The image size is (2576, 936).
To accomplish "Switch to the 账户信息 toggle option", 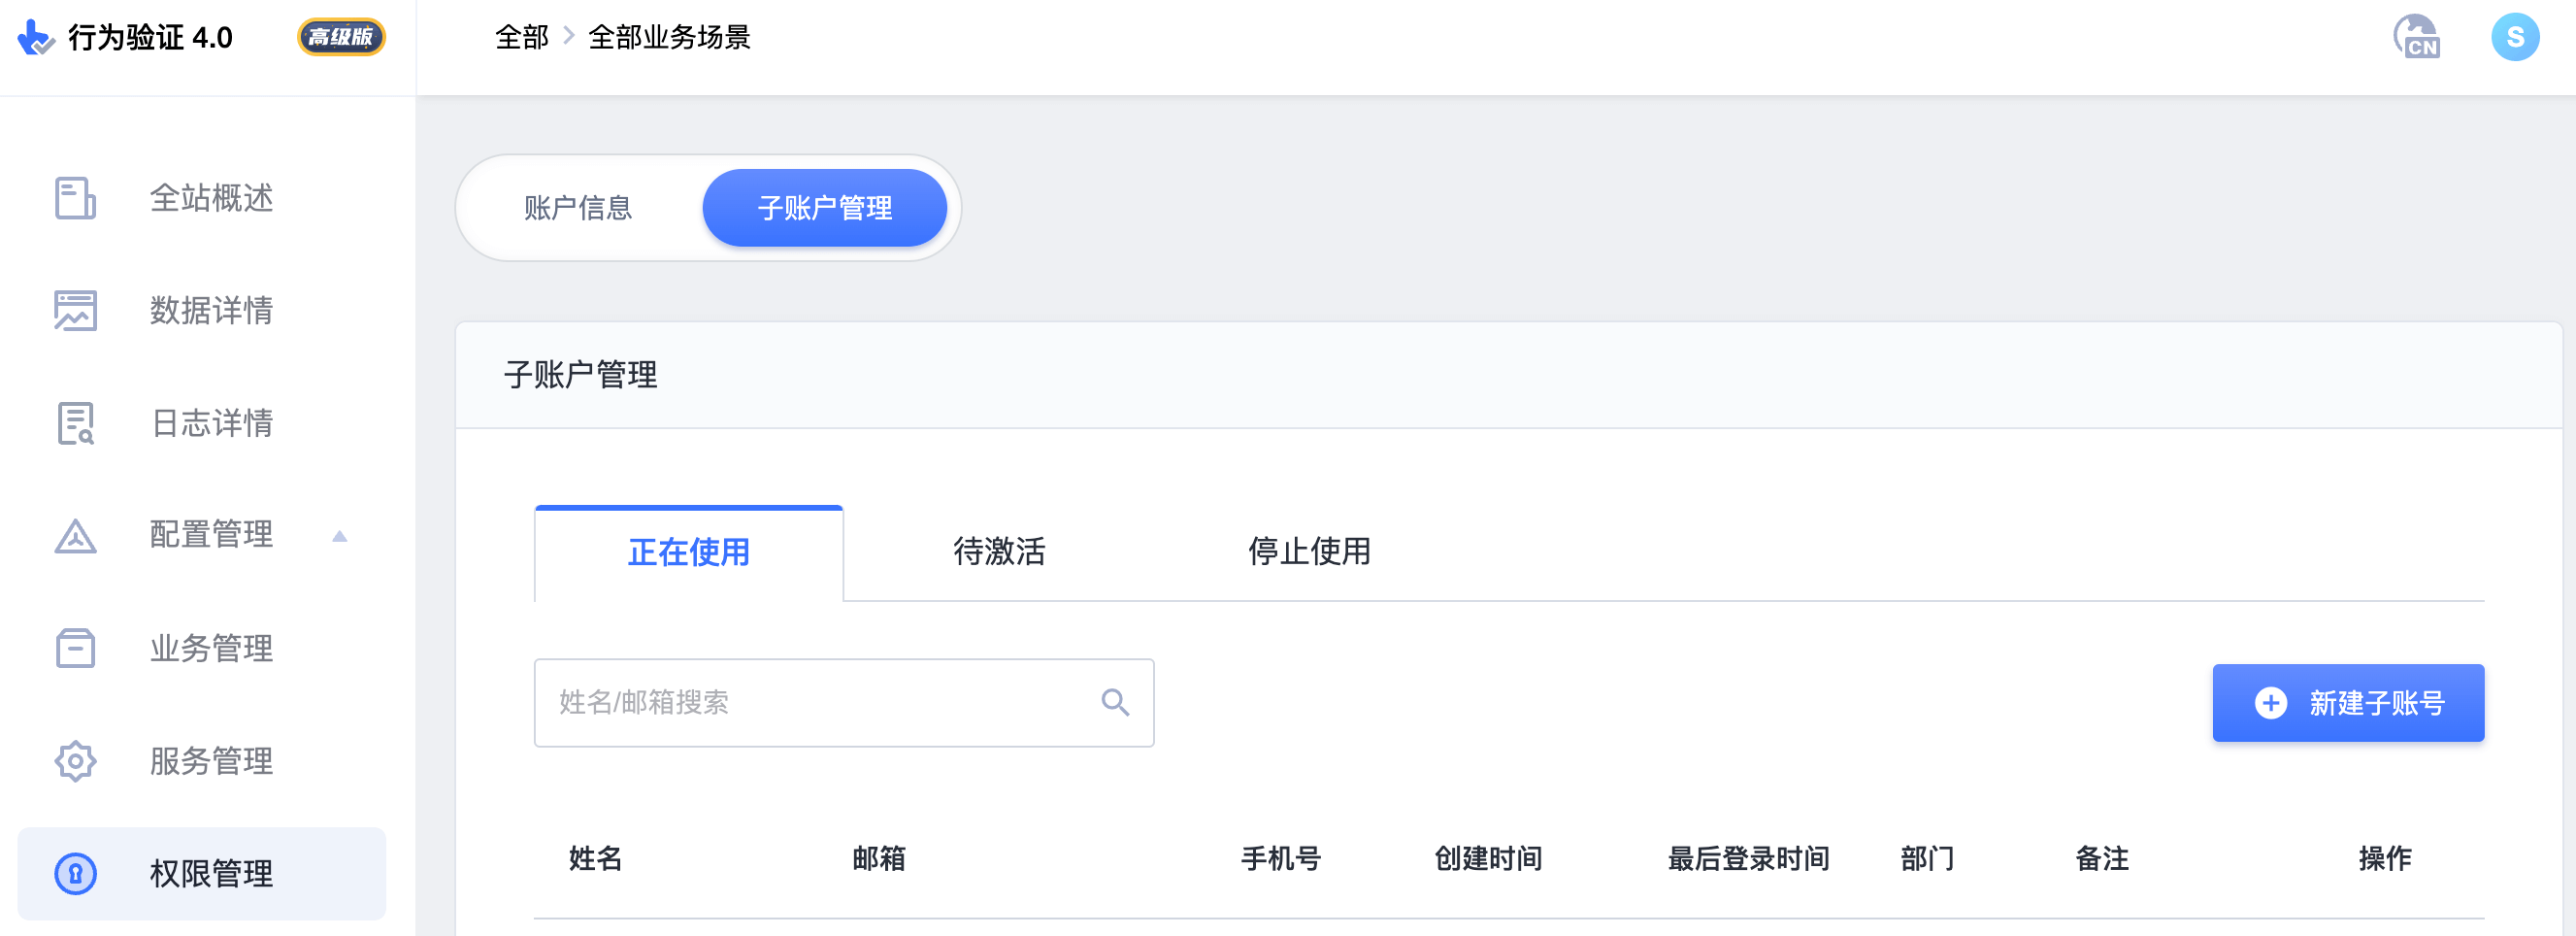I will tap(578, 207).
